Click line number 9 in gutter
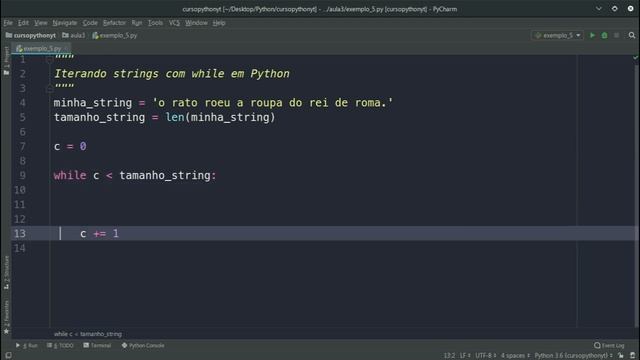This screenshot has height=360, width=640. click(22, 176)
